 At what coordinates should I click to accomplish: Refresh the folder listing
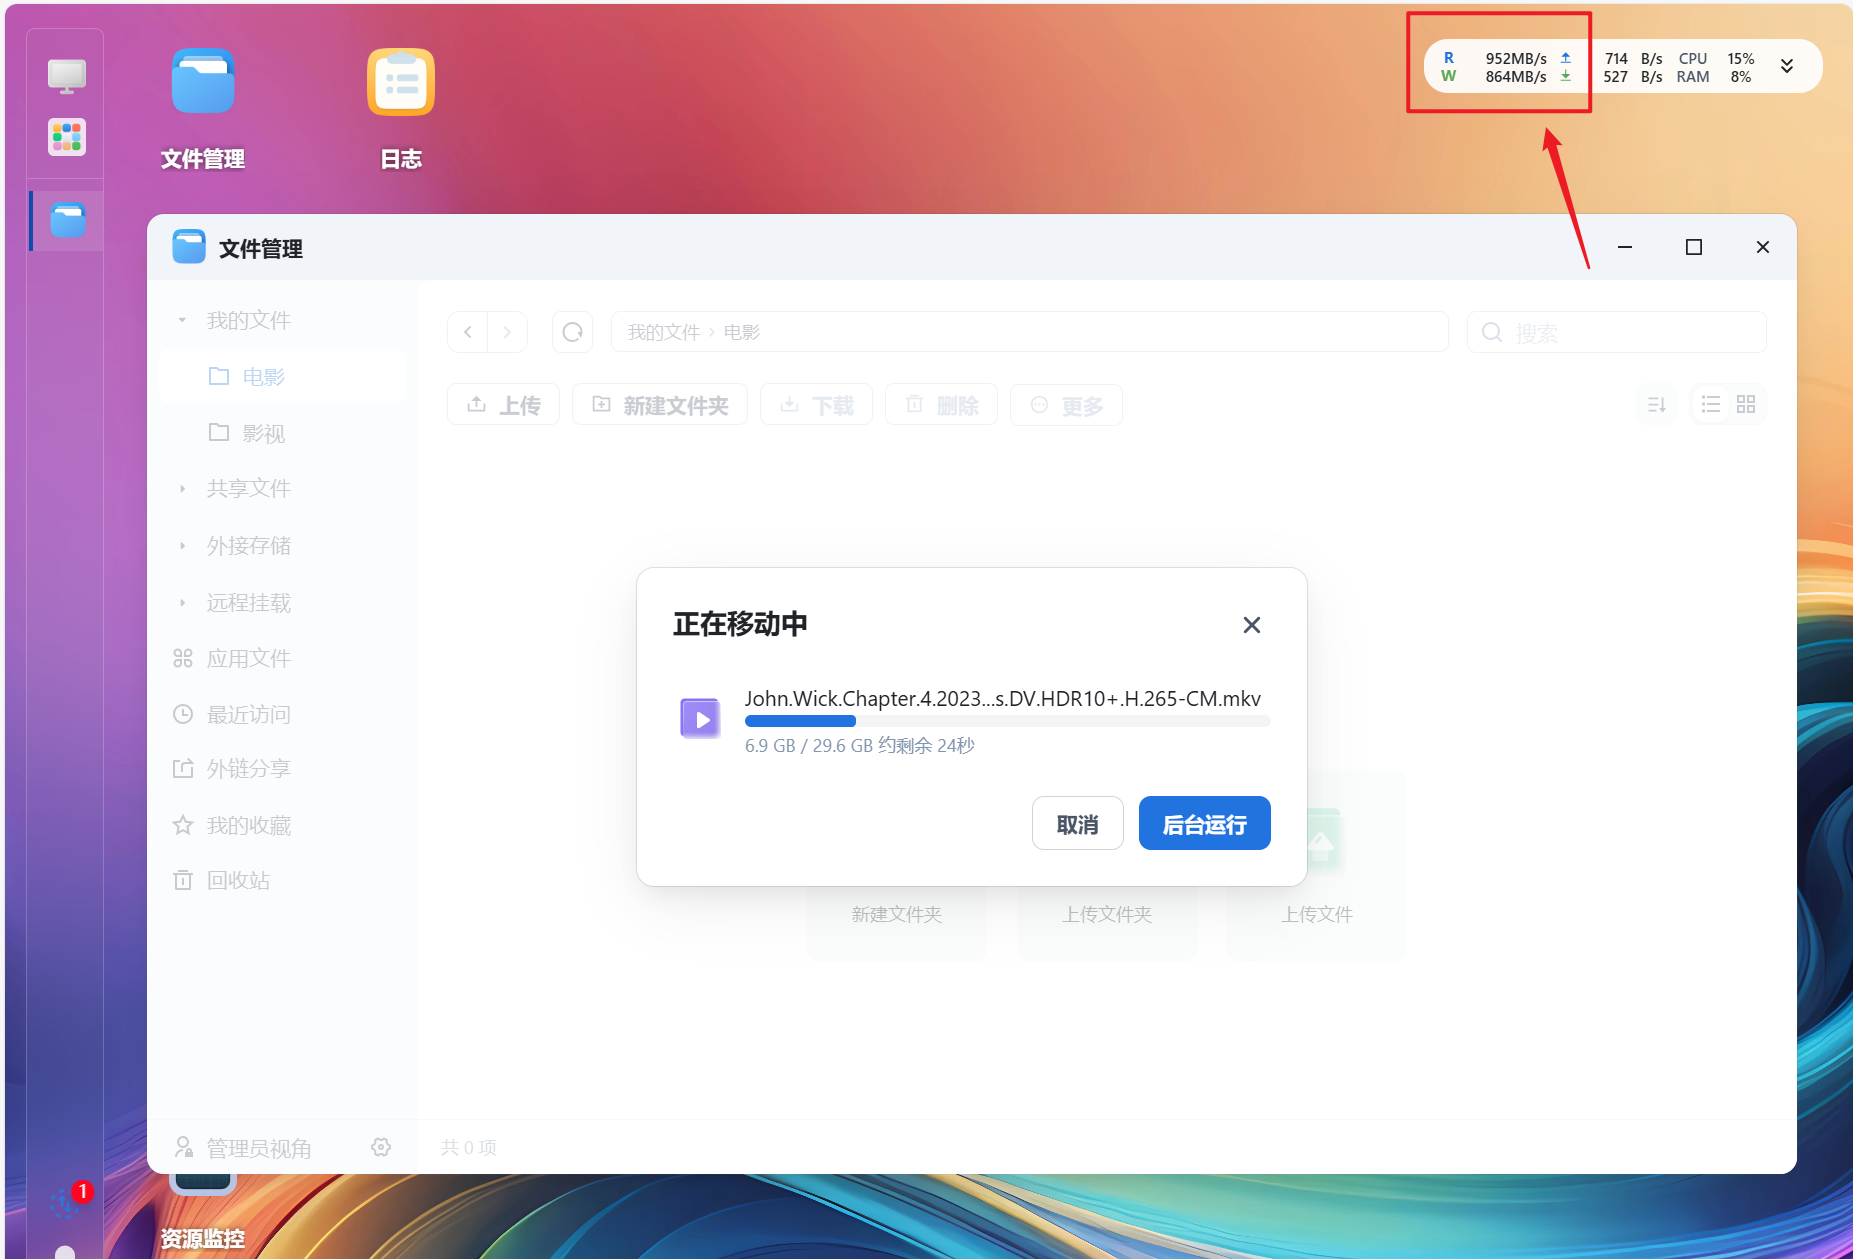click(x=573, y=332)
